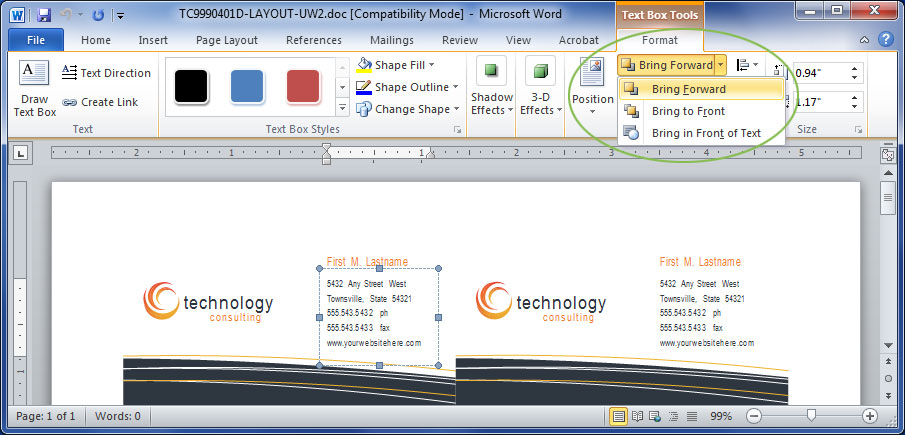Viewport: 905px width, 435px height.
Task: Minimize the ribbon using the caret icon
Action: pyautogui.click(x=865, y=40)
